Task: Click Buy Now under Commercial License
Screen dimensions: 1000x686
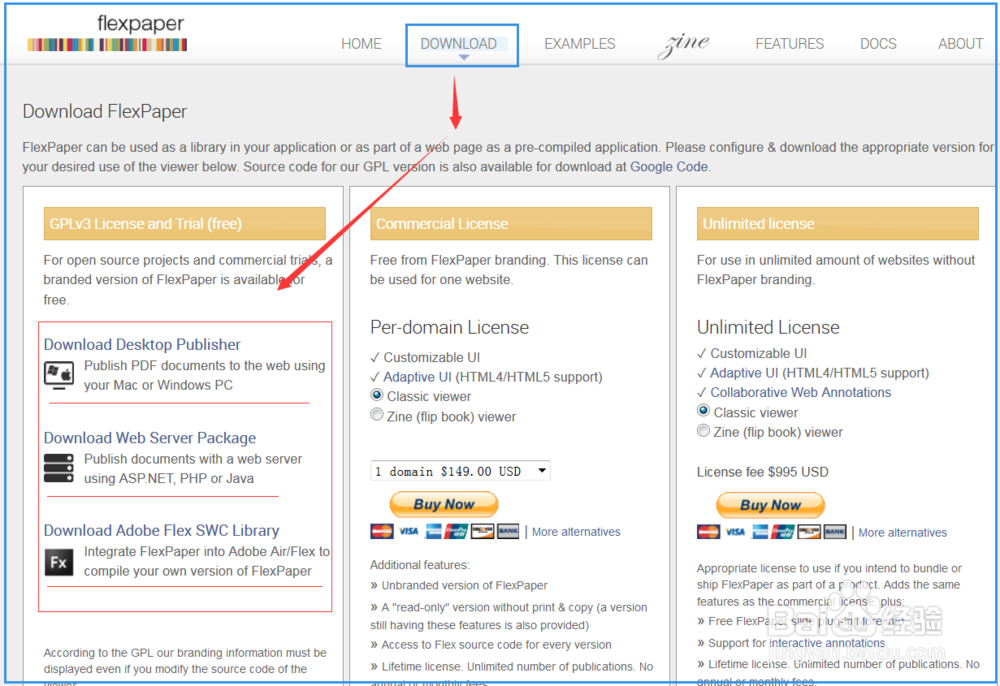Action: 444,504
